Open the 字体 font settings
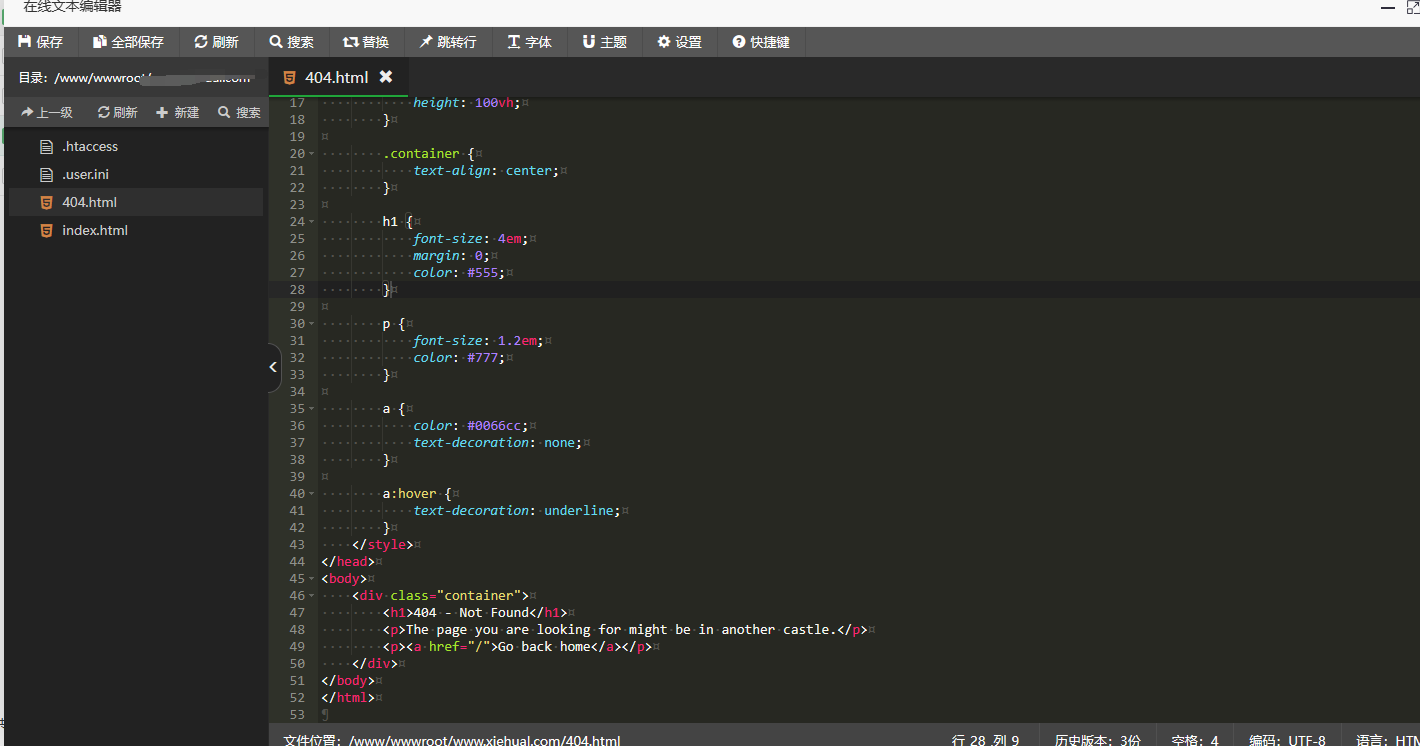 tap(529, 42)
